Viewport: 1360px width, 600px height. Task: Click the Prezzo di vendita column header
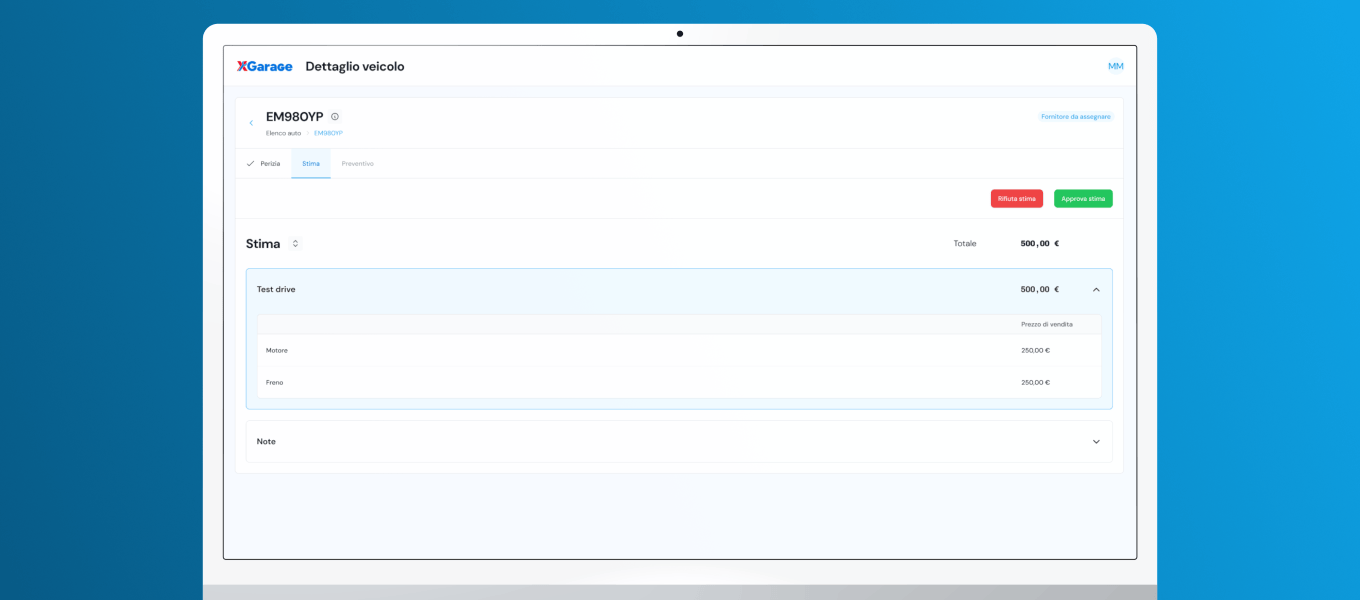(1047, 324)
